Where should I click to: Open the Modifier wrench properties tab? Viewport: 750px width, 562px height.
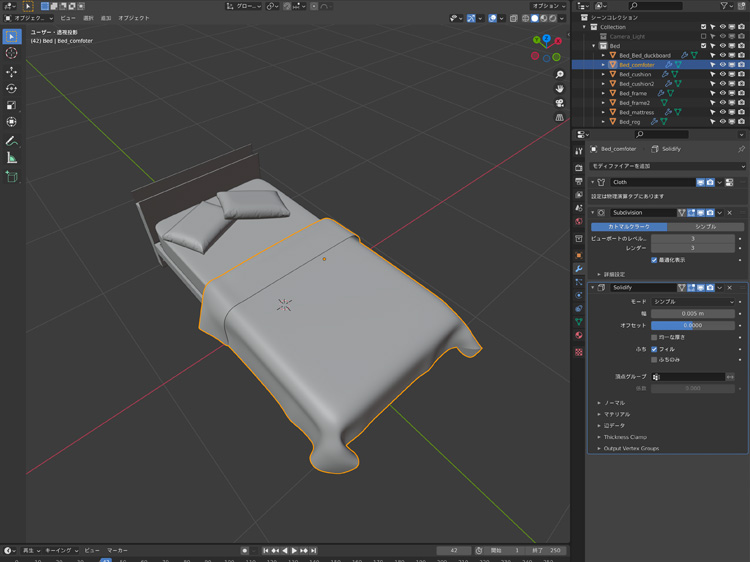[x=579, y=269]
